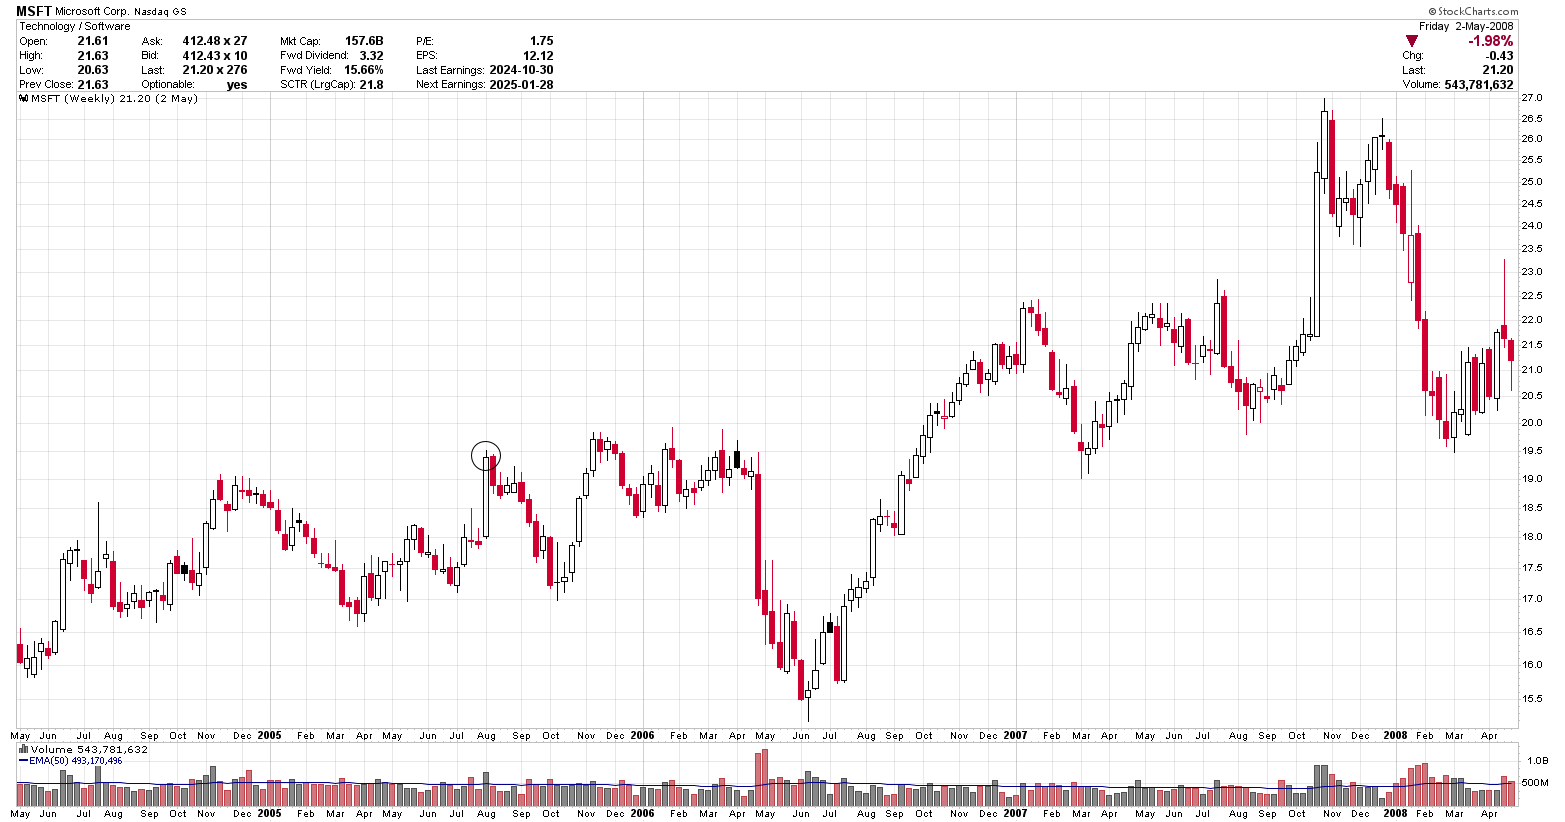The image size is (1565, 822).
Task: Click the Fwd Yield value 15.66%
Action: (363, 70)
